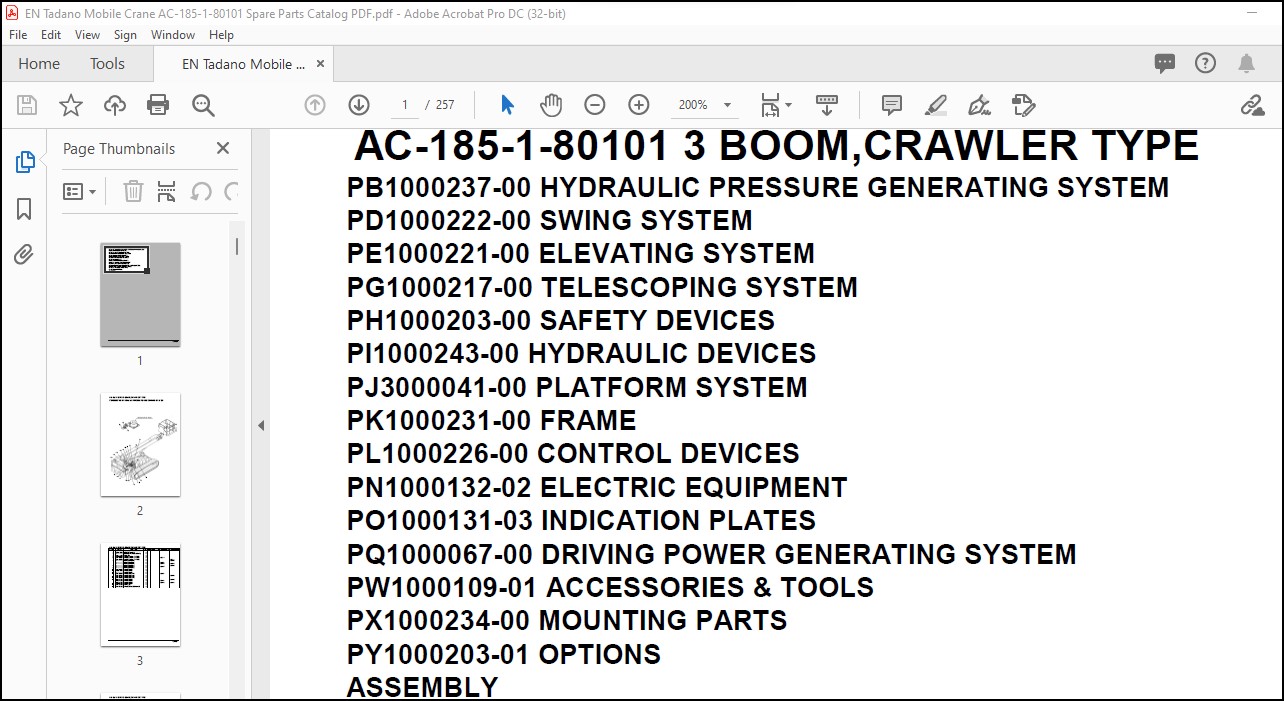This screenshot has height=701, width=1284.
Task: Open the fit page options tool
Action: tap(775, 105)
